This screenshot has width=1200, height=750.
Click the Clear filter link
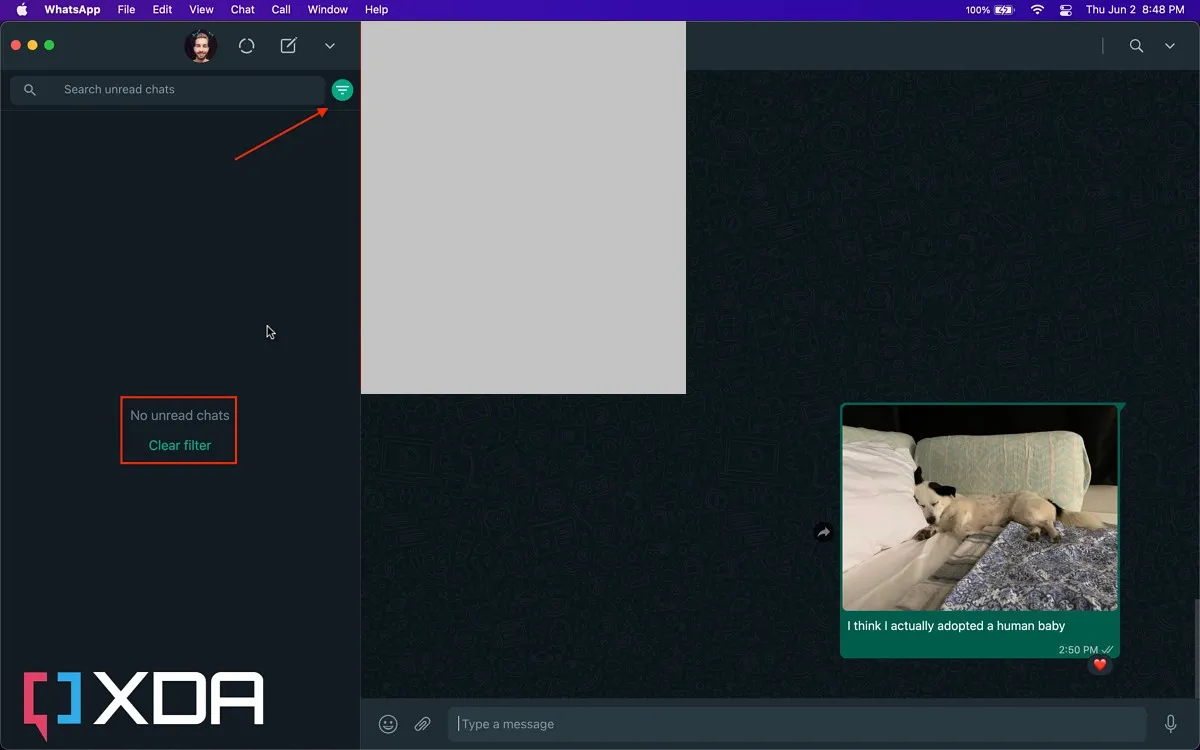coord(180,445)
